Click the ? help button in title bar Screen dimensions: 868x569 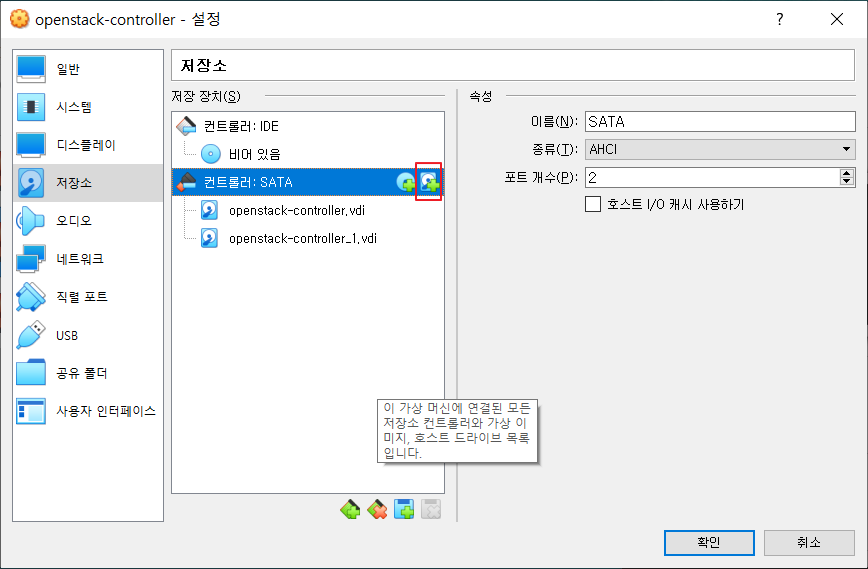point(780,19)
